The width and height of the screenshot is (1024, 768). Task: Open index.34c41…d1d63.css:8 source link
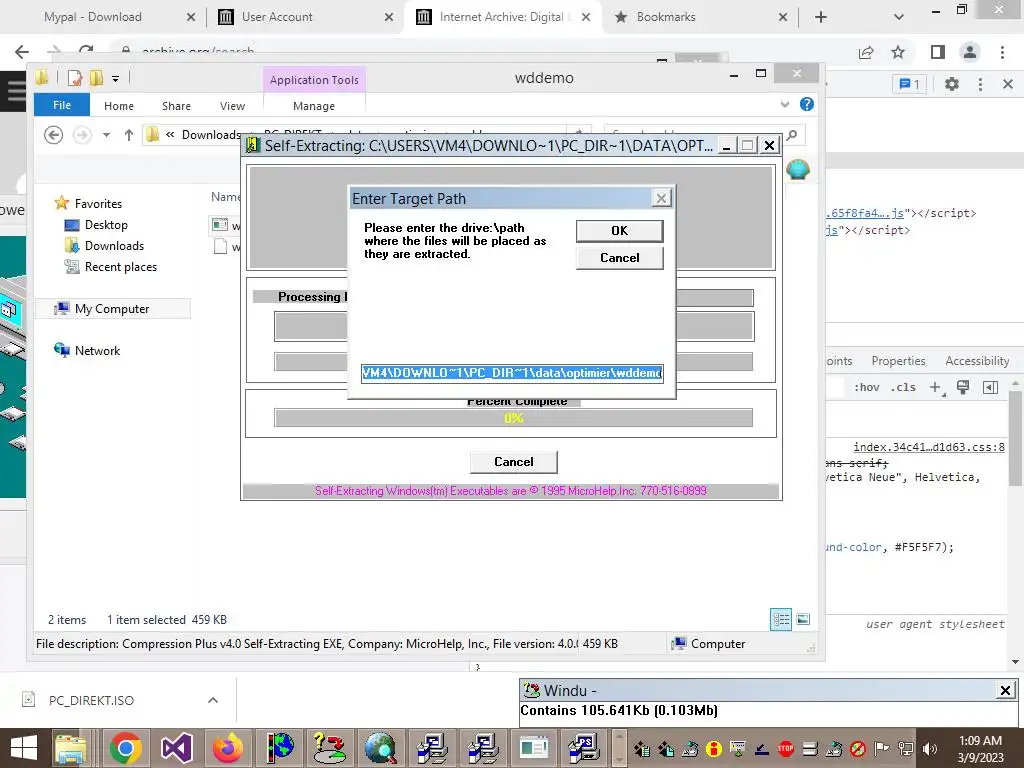click(x=929, y=447)
